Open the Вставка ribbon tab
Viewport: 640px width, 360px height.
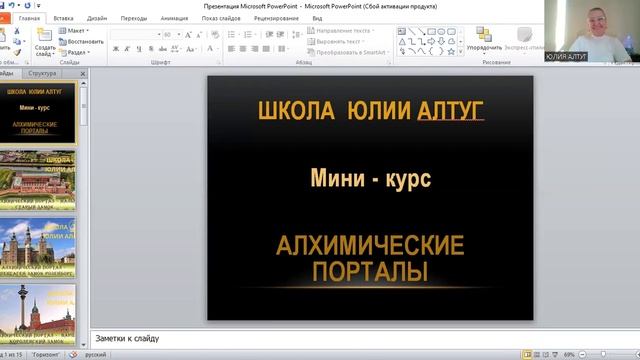tap(63, 18)
